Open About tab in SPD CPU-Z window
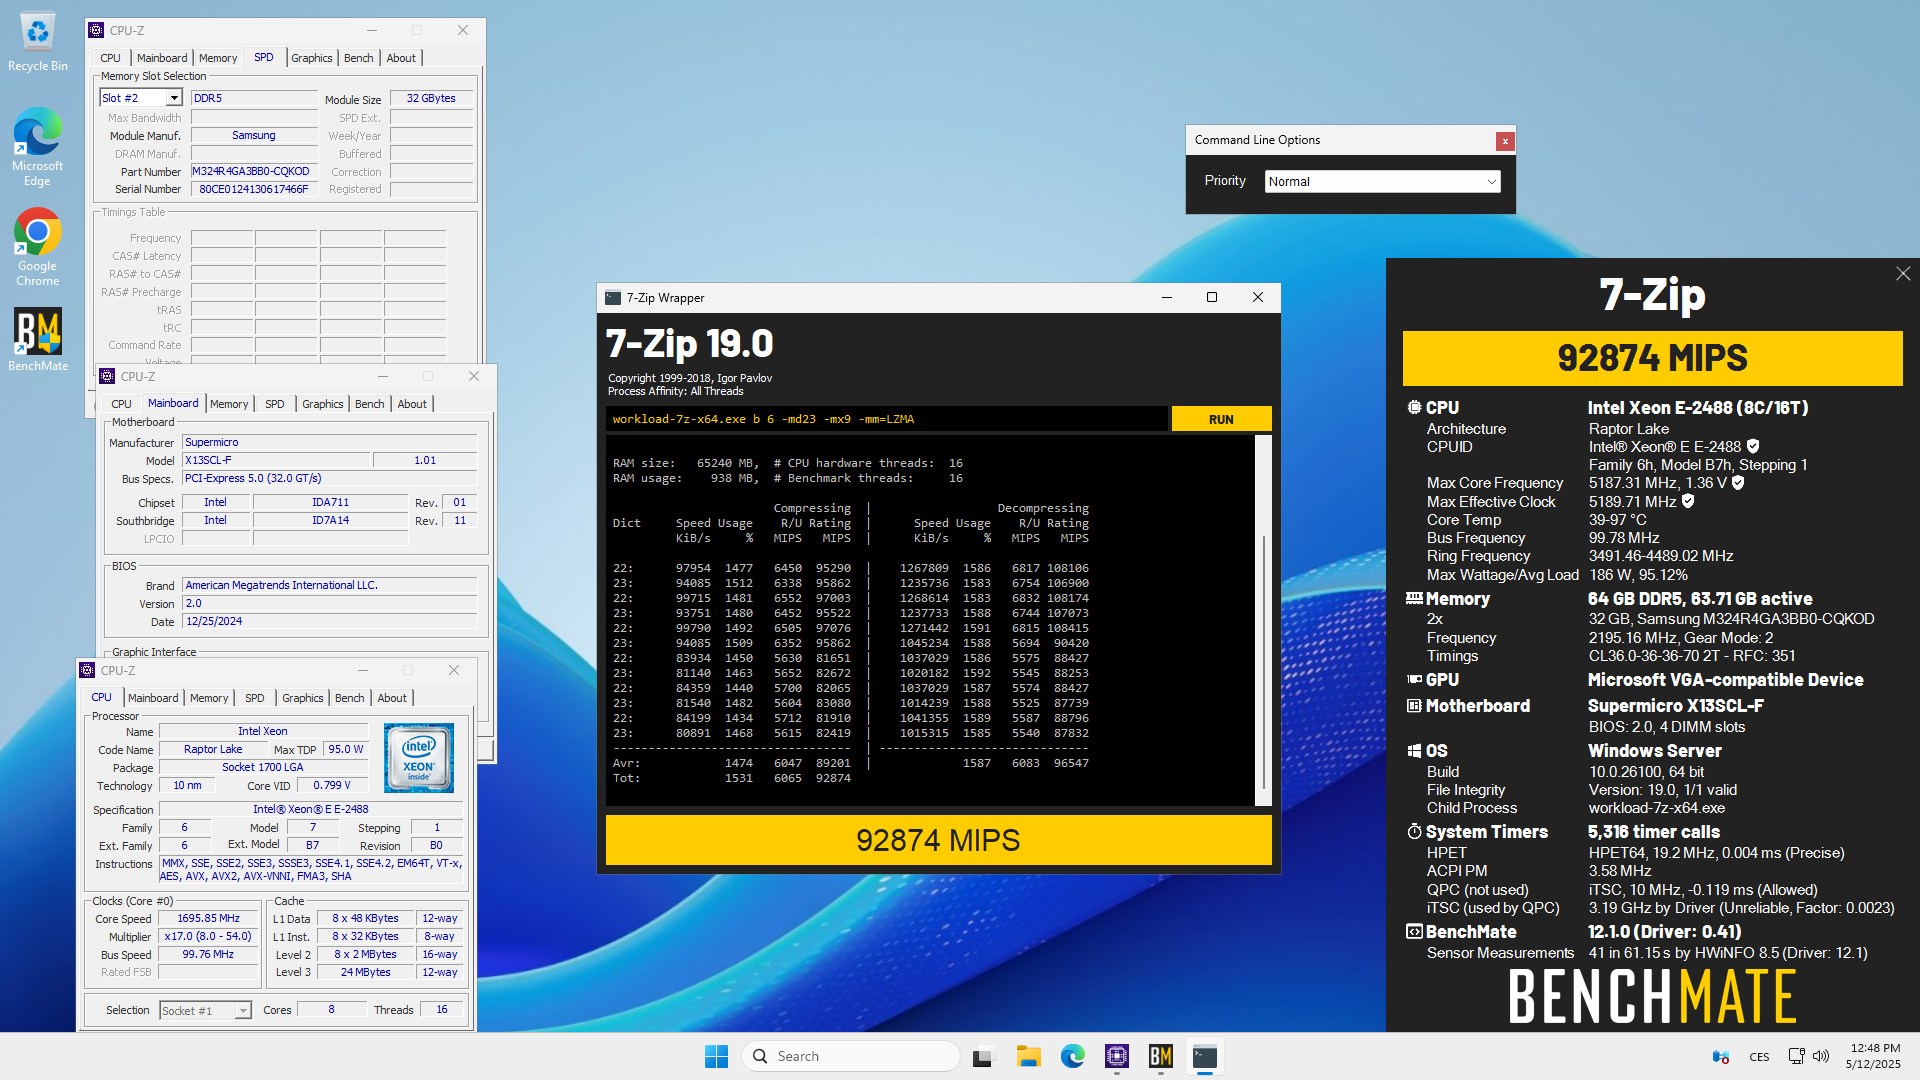Image resolution: width=1920 pixels, height=1080 pixels. [401, 58]
